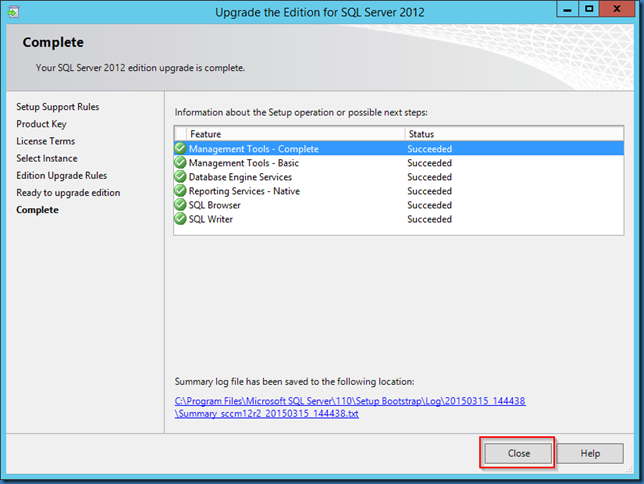Viewport: 644px width, 484px height.
Task: Click the red X window close button
Action: click(x=616, y=9)
